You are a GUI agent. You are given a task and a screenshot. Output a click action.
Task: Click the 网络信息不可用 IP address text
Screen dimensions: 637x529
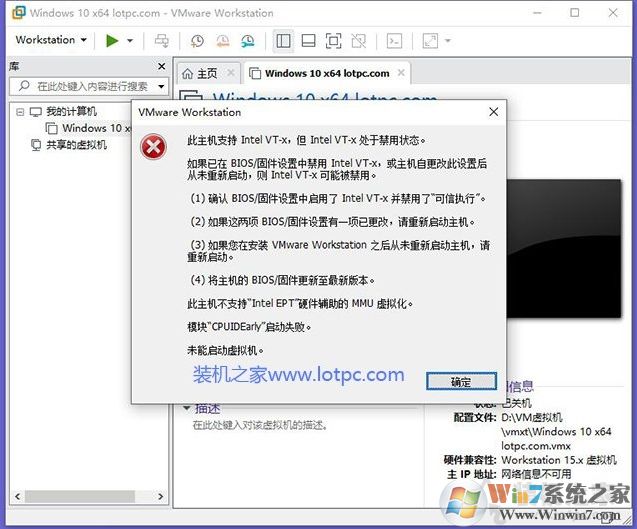coord(536,474)
